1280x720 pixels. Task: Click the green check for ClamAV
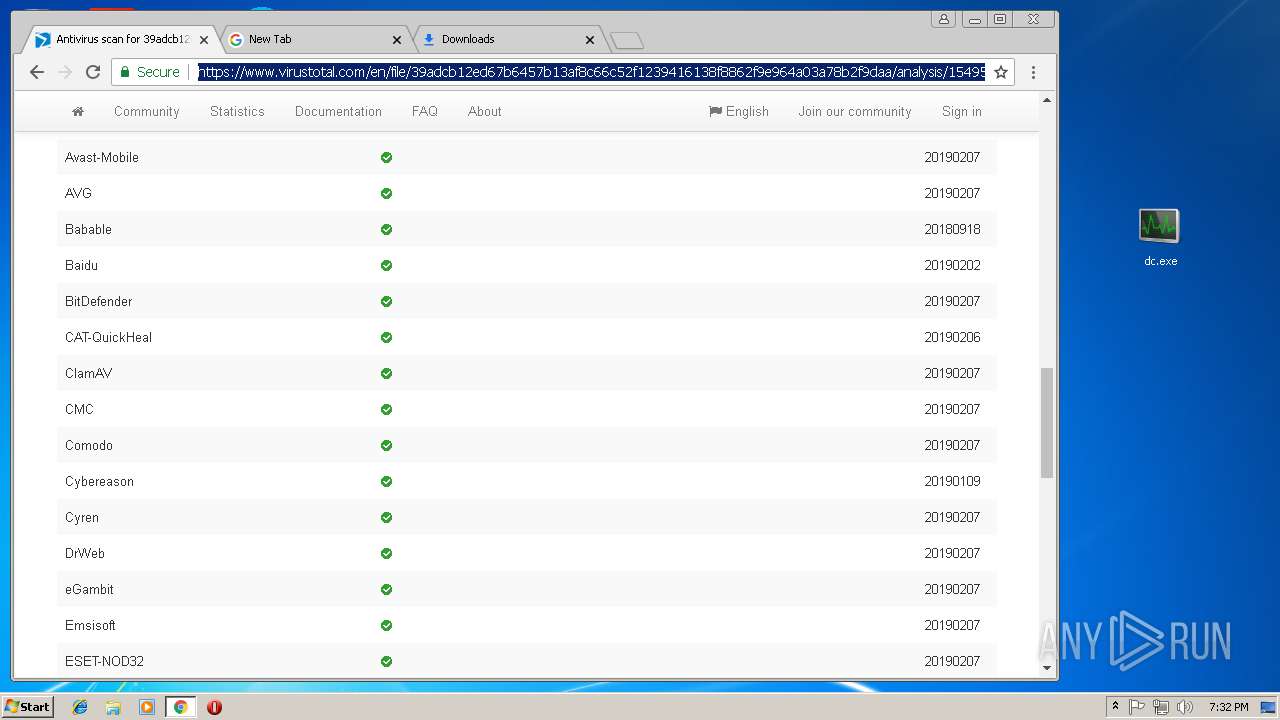[386, 373]
